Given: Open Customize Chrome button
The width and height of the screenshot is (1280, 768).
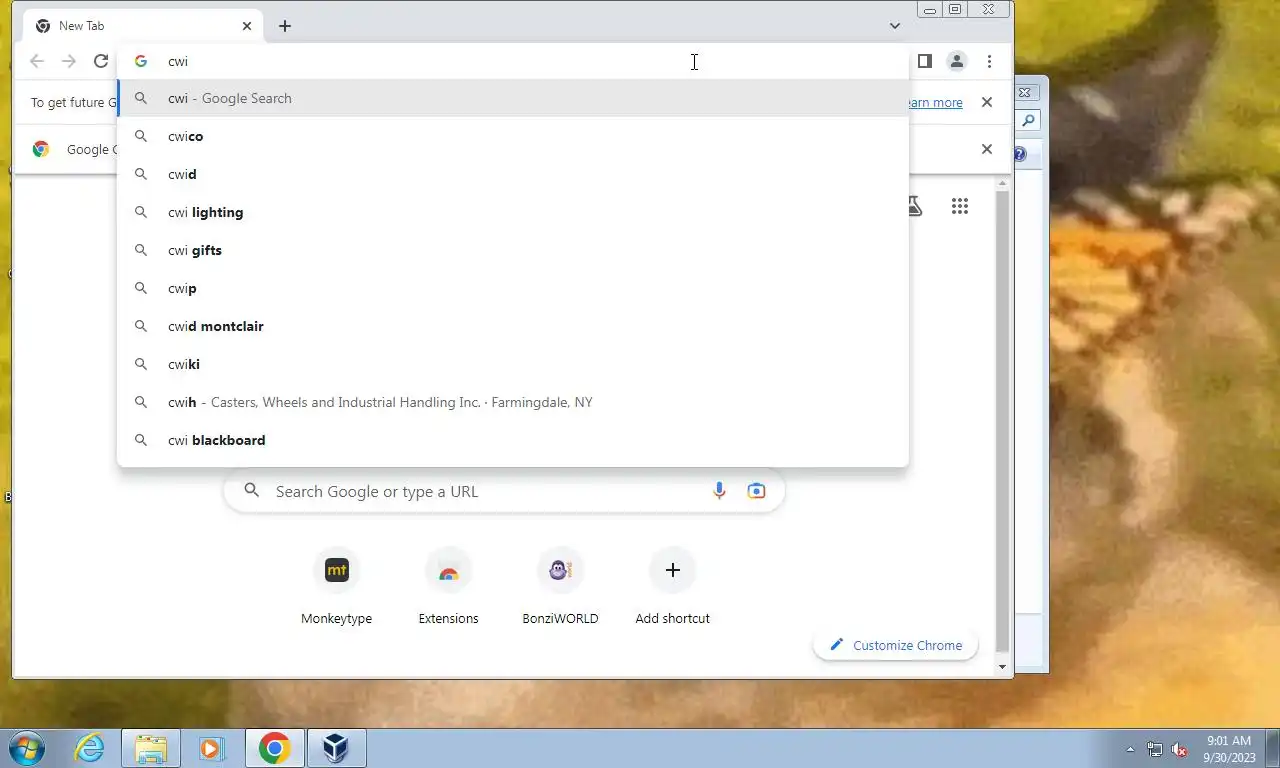Looking at the screenshot, I should pos(896,645).
